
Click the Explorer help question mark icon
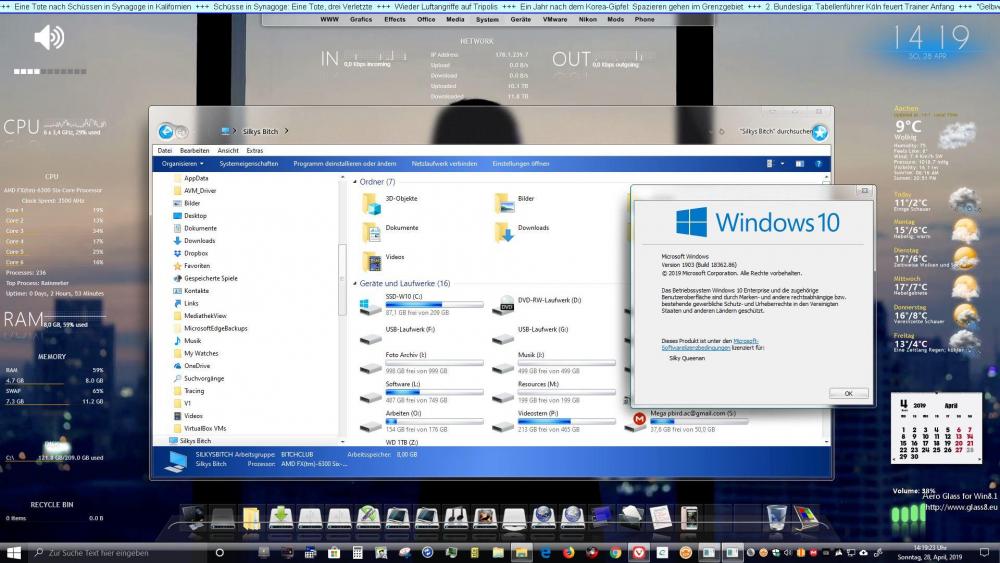coord(817,163)
